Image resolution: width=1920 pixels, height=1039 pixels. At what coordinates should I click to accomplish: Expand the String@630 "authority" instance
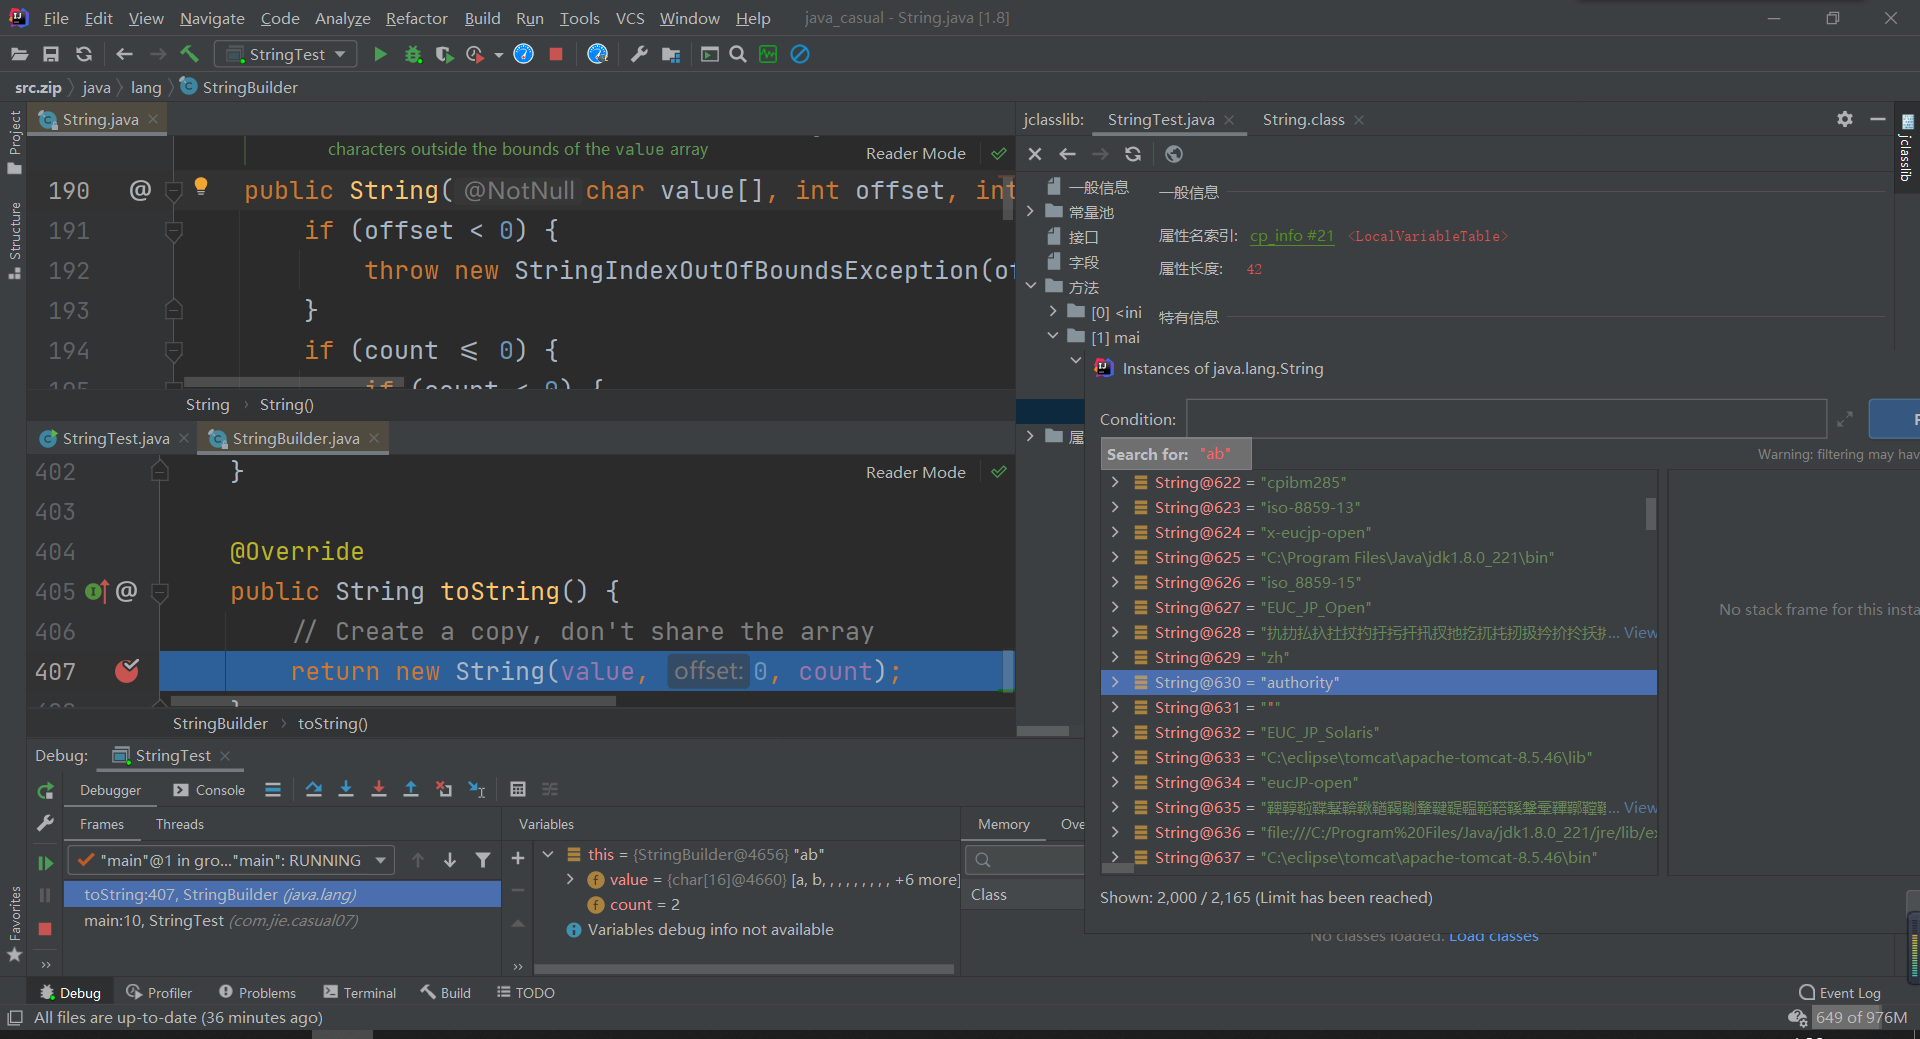click(x=1115, y=682)
